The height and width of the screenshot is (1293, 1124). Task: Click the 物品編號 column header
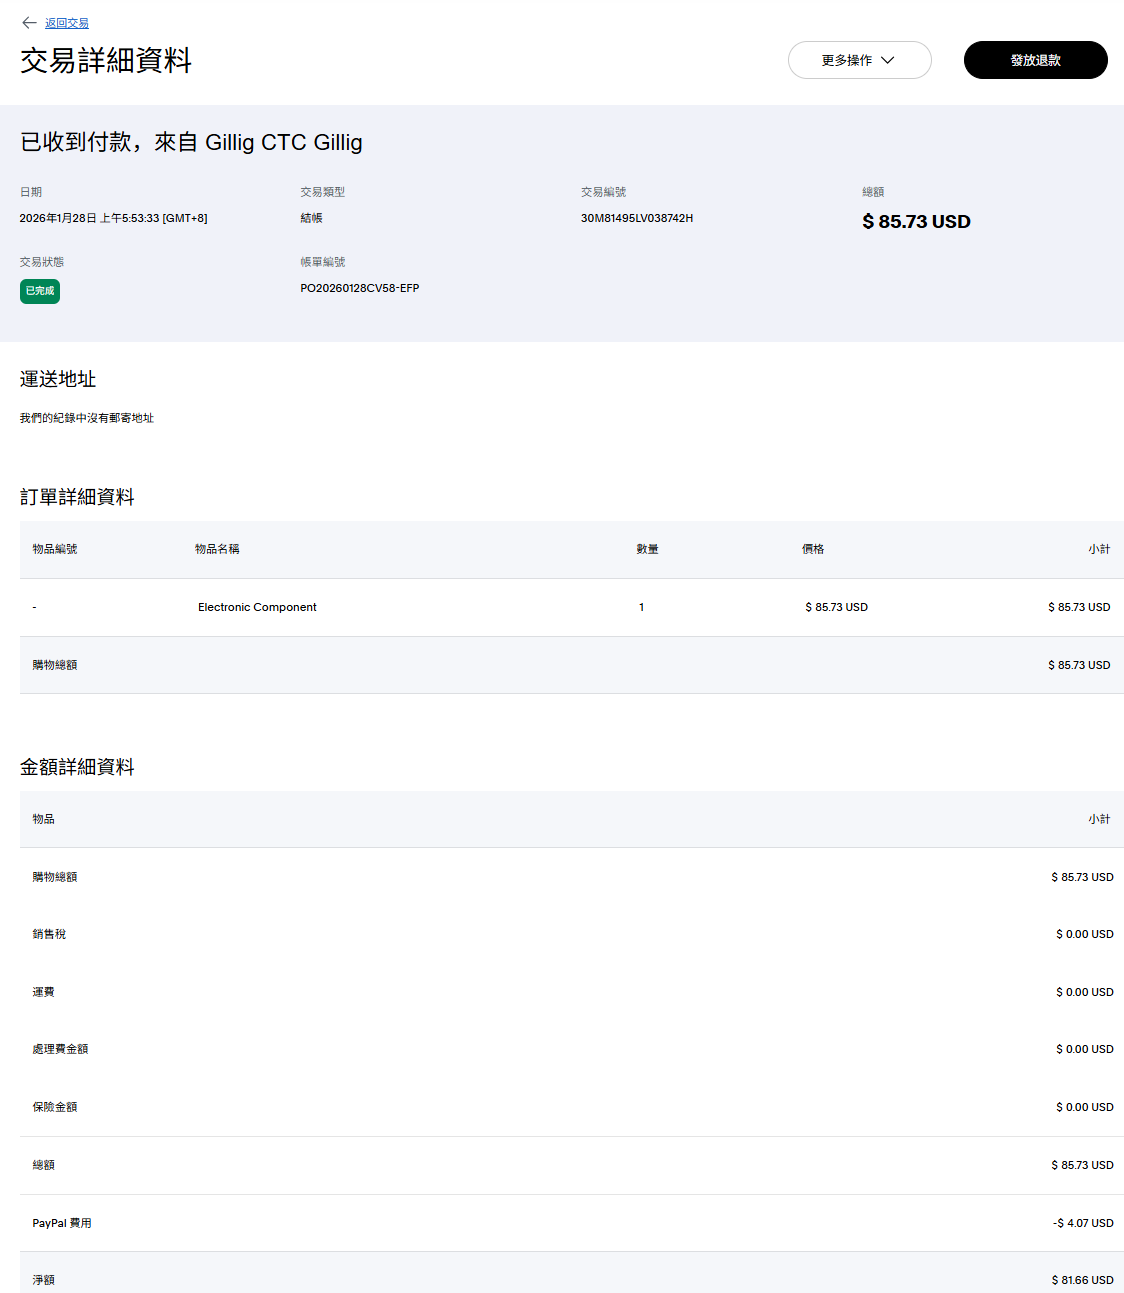pos(55,549)
